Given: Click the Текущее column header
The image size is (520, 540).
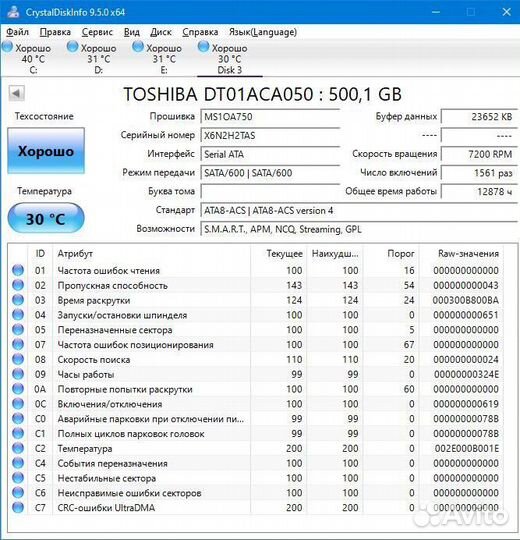Looking at the screenshot, I should pos(284,254).
